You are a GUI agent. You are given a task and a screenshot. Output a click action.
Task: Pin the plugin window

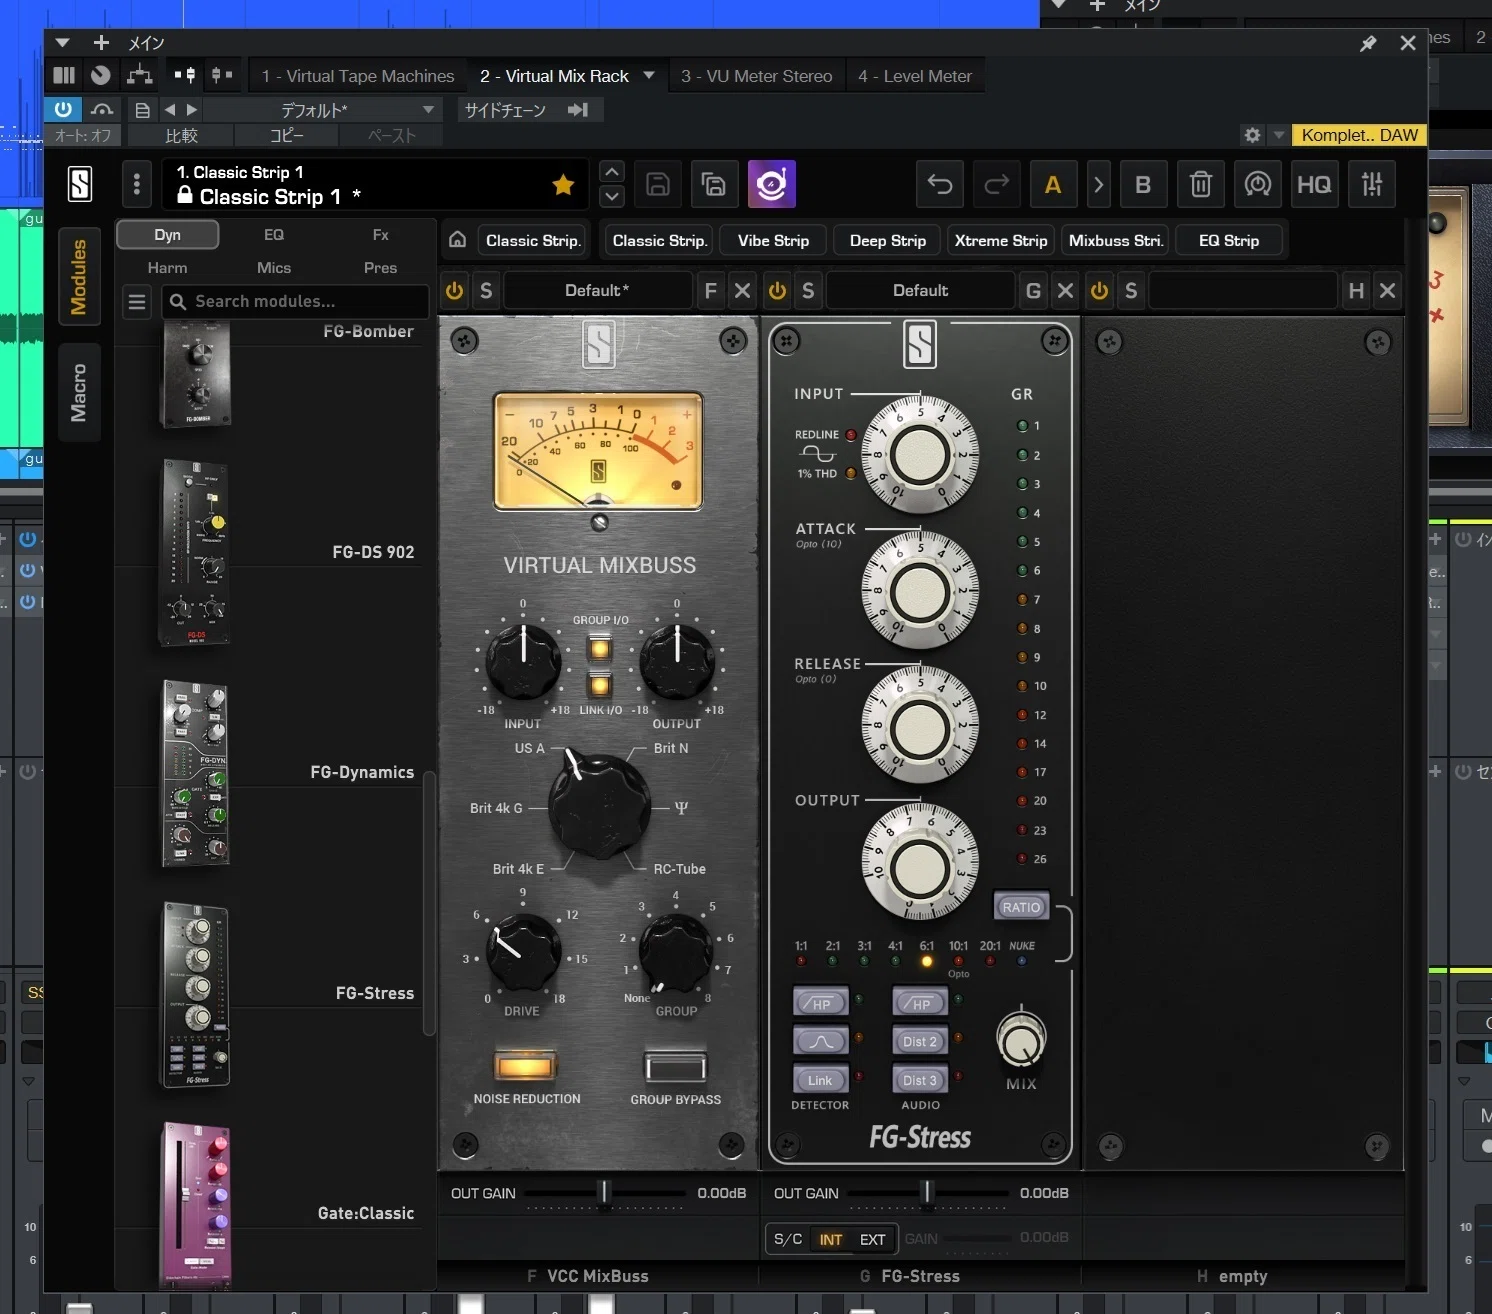point(1368,43)
